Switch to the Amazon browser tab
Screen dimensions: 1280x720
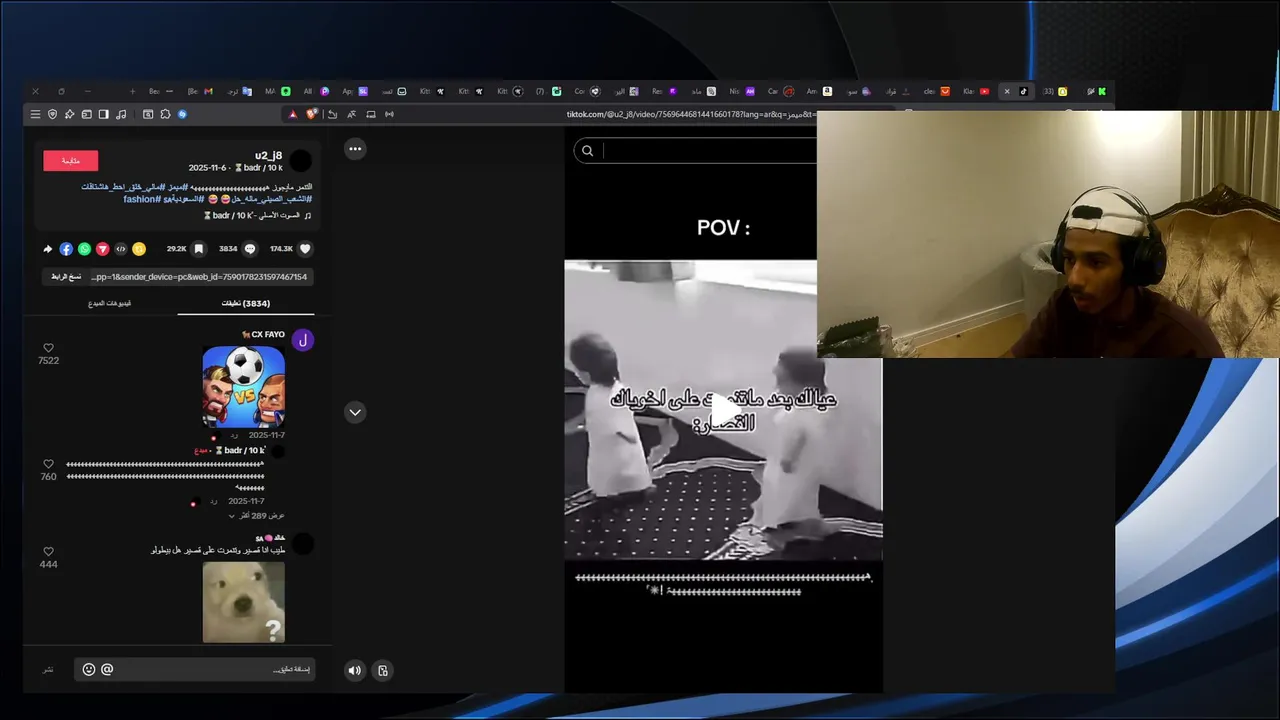click(819, 91)
